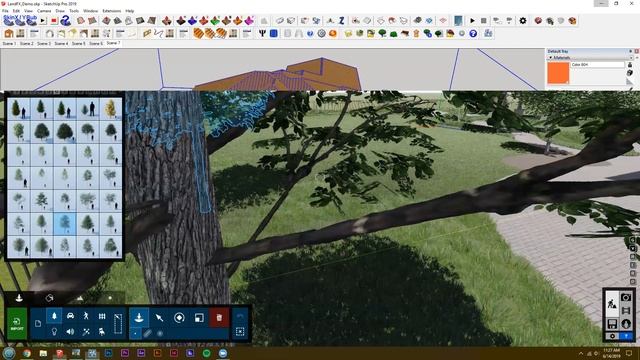Switch to the Scene 7 tab

tap(113, 43)
